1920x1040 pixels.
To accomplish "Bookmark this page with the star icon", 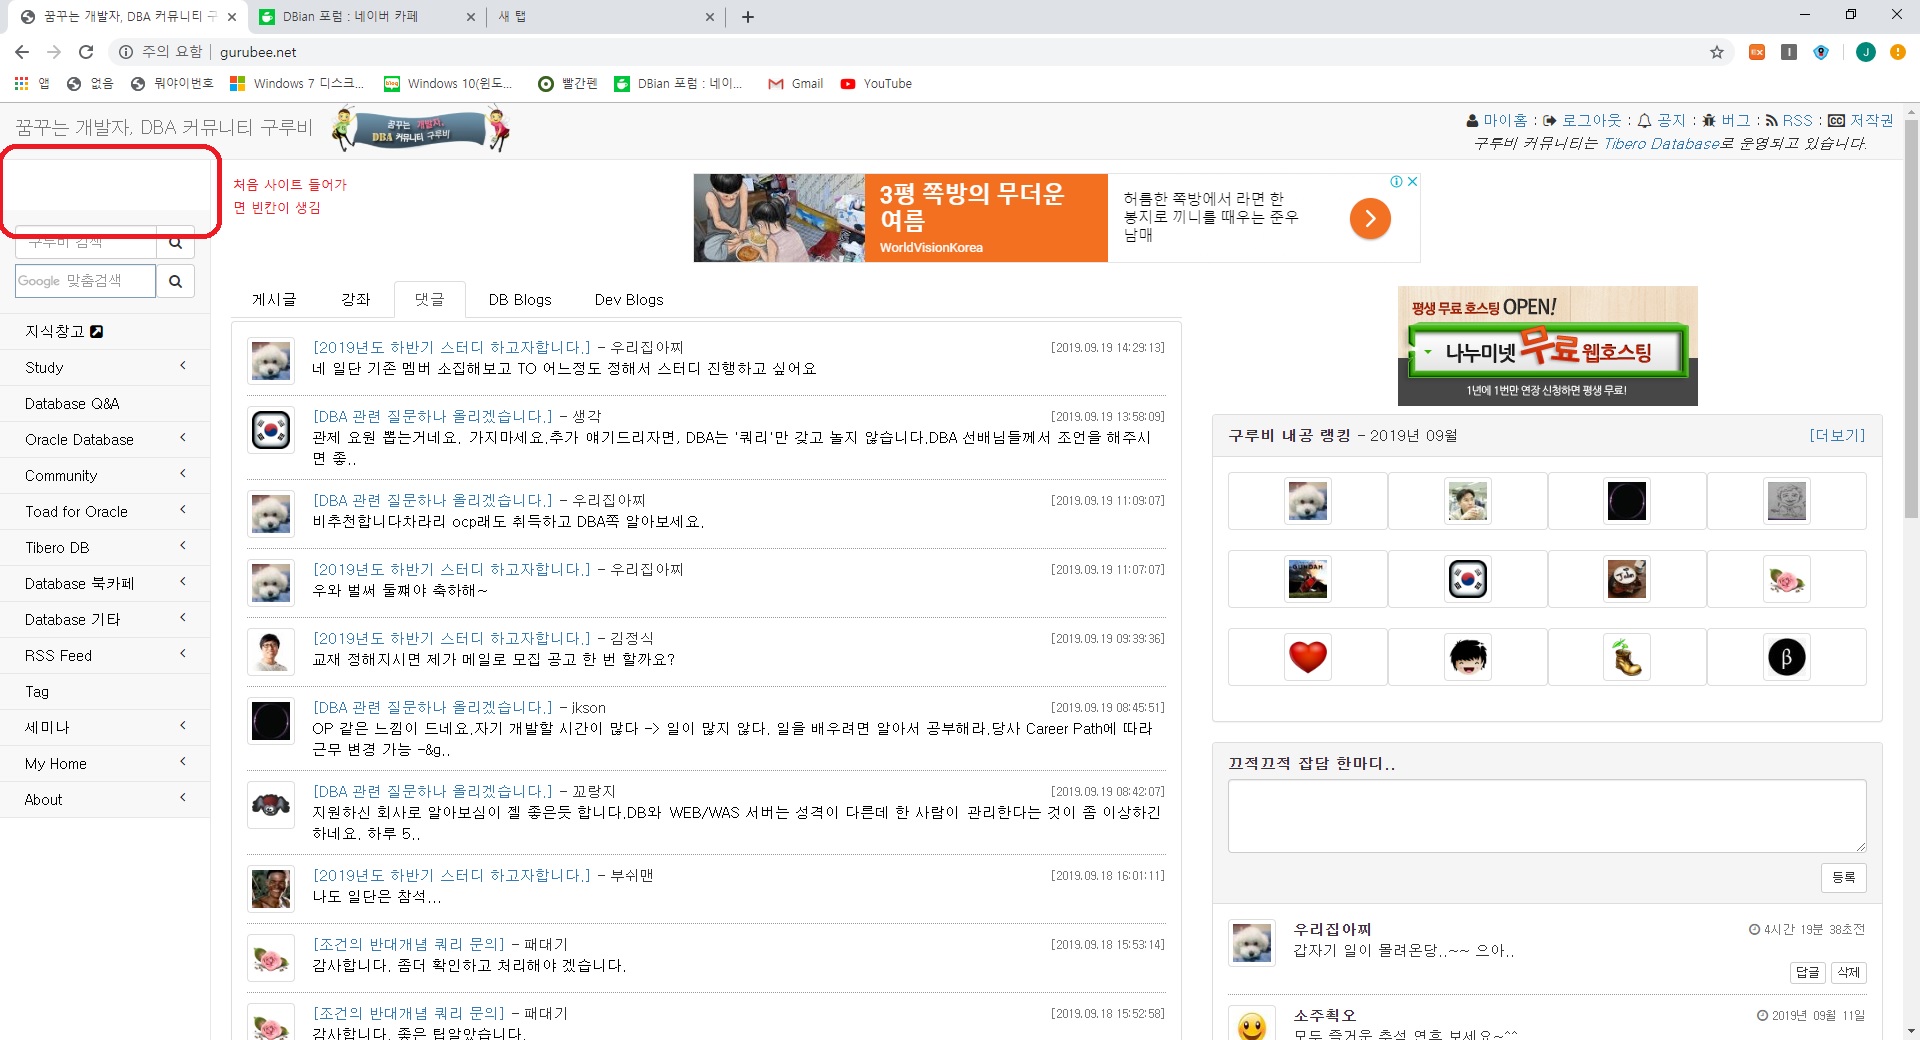I will (x=1717, y=52).
